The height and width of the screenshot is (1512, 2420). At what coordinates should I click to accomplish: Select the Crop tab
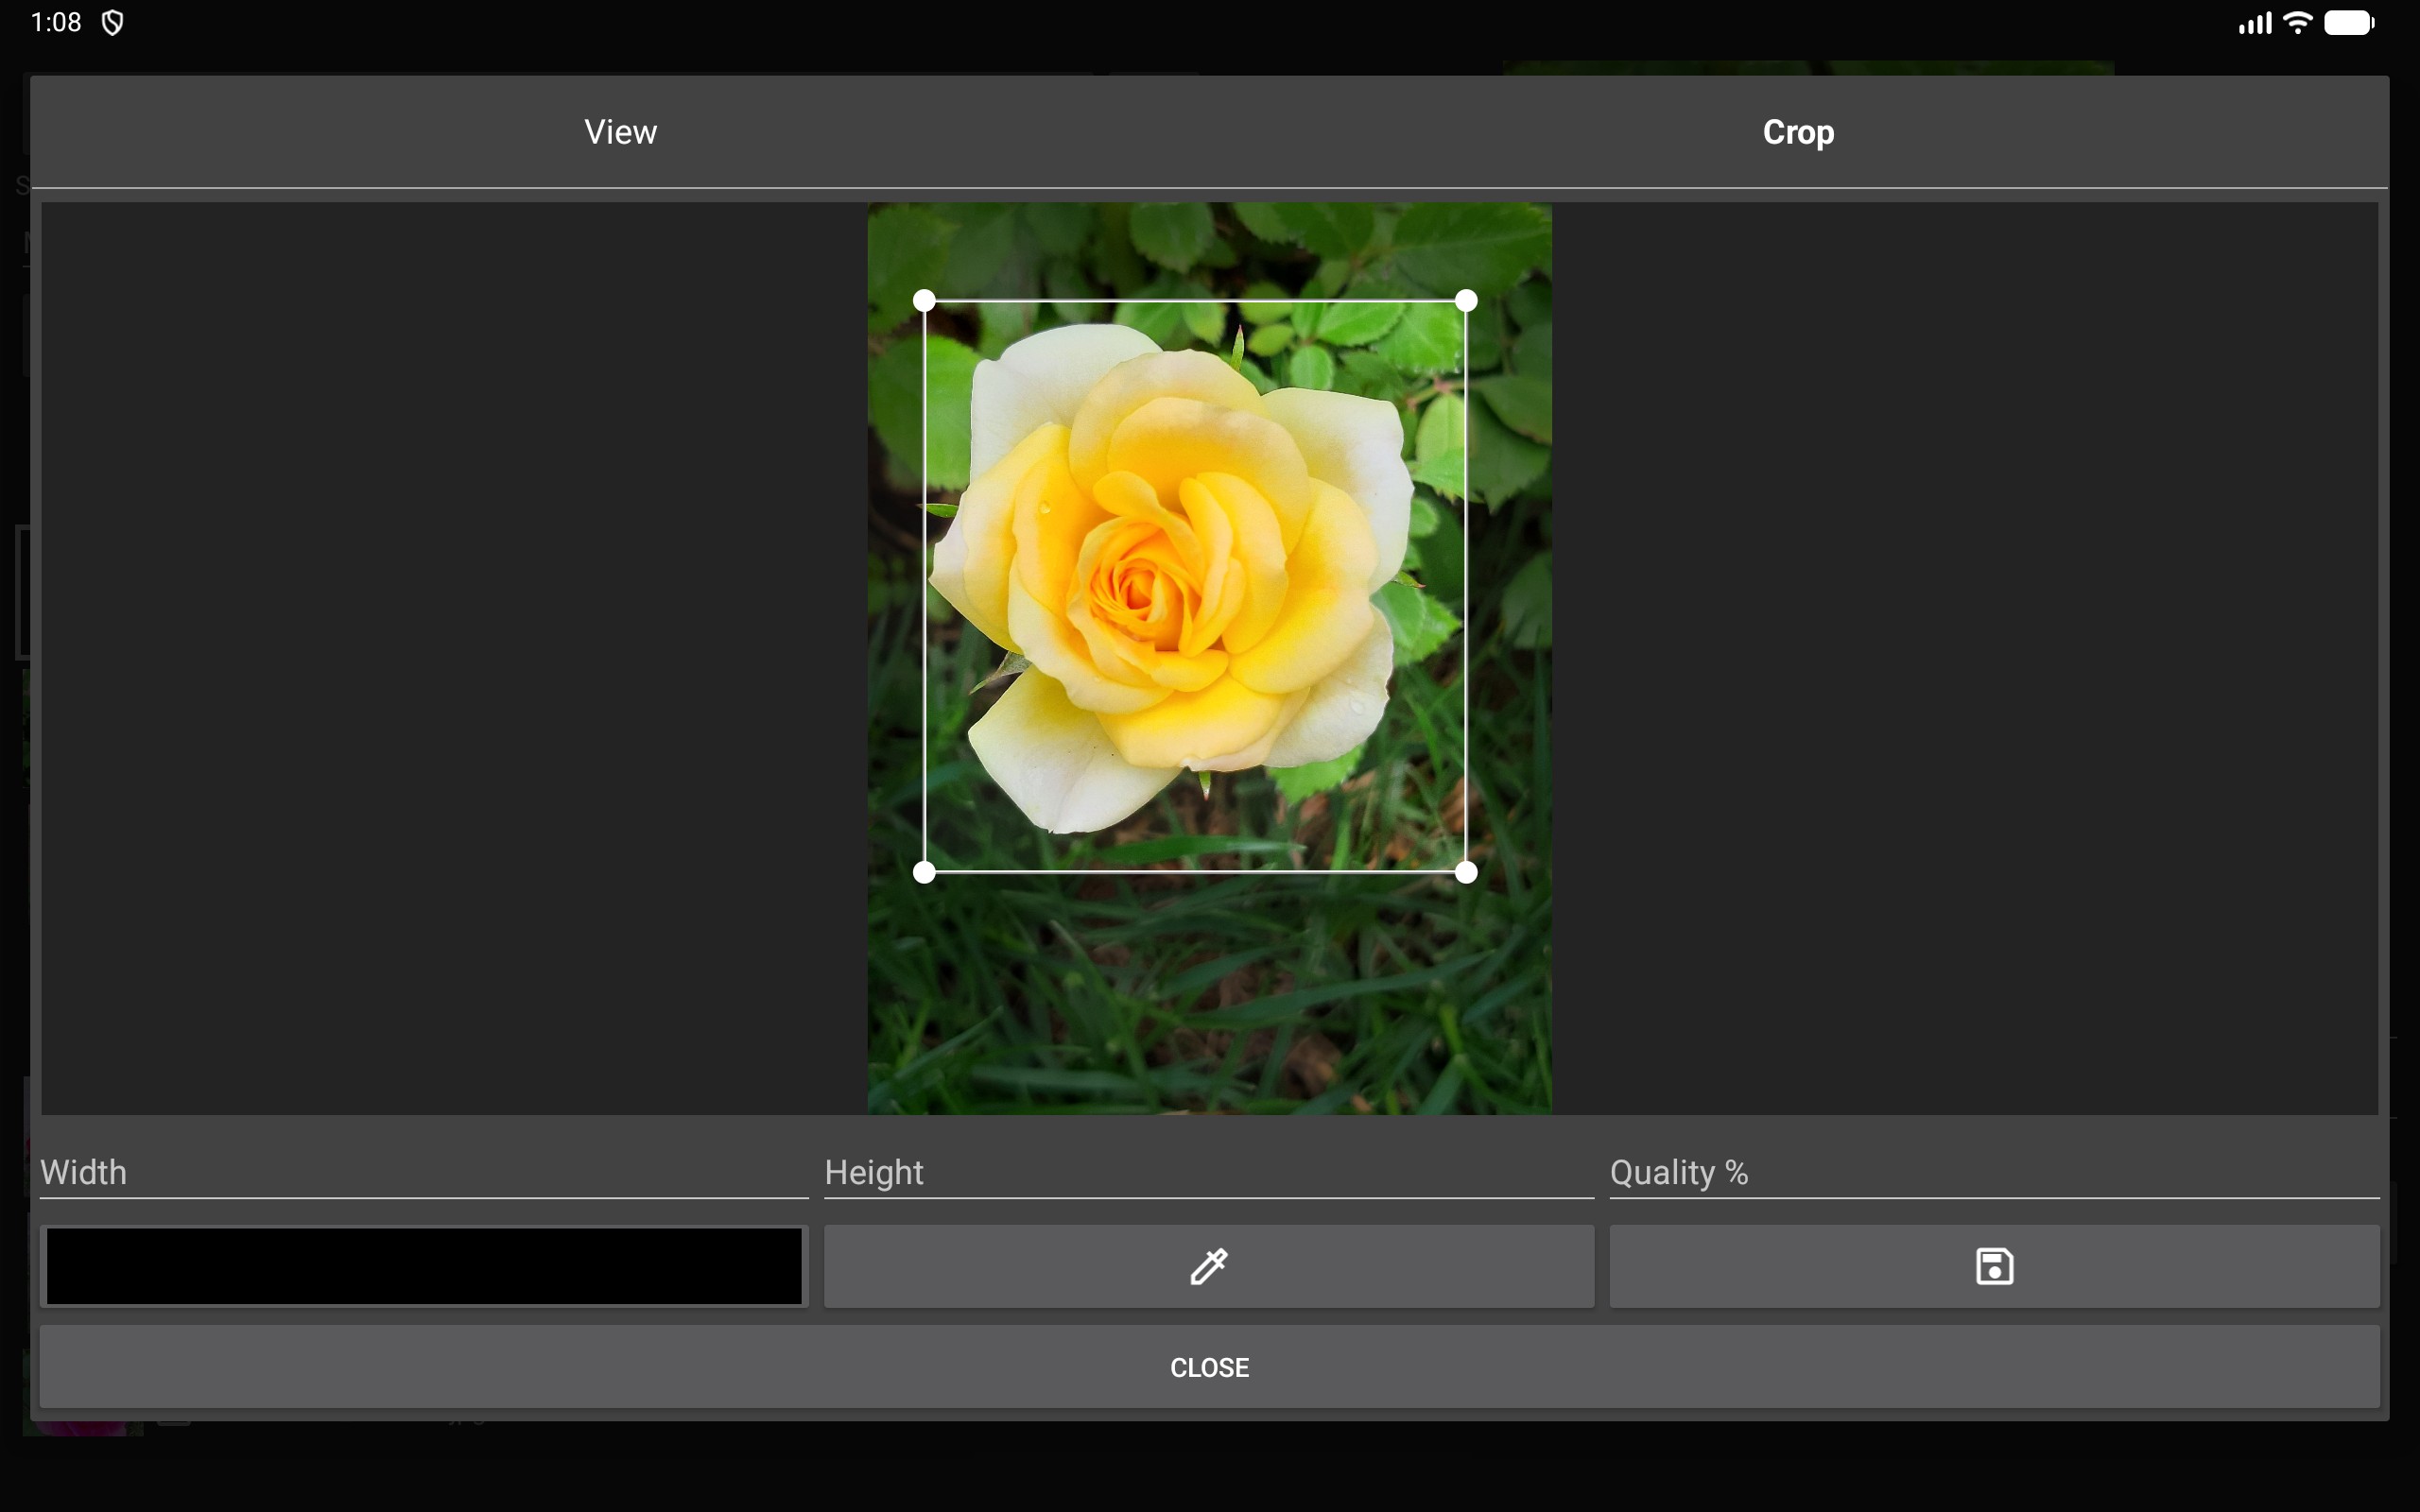click(1797, 132)
